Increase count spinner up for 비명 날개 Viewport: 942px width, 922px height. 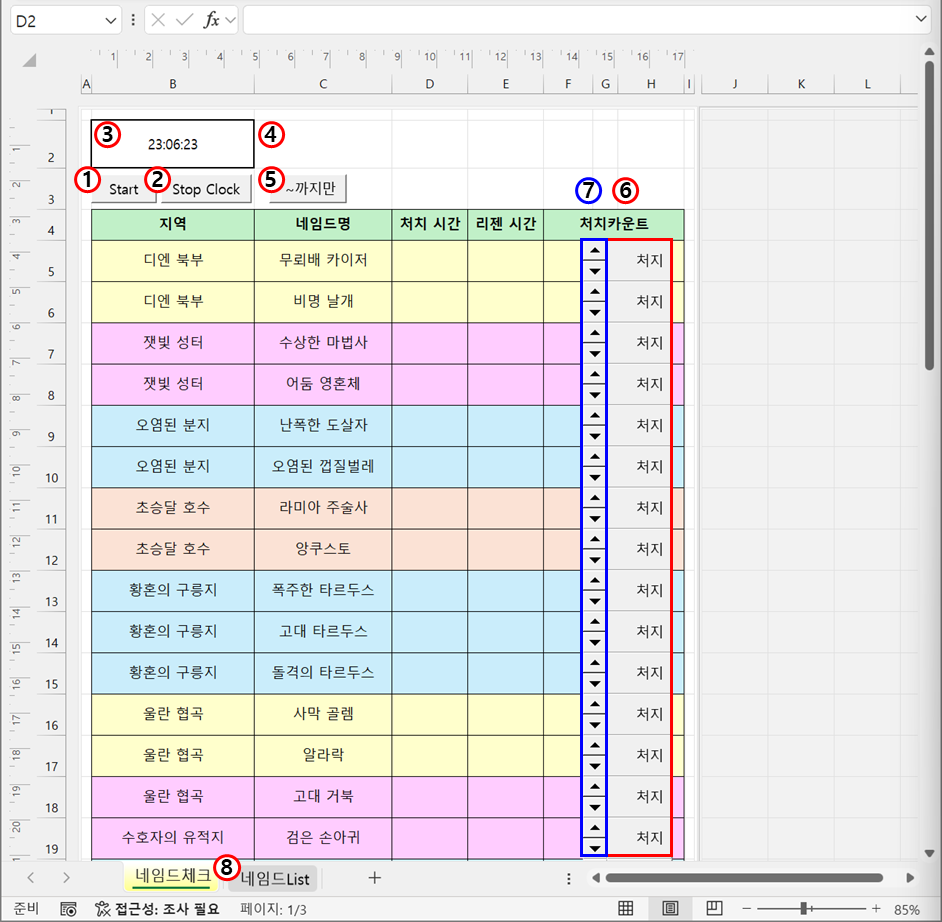(x=595, y=292)
